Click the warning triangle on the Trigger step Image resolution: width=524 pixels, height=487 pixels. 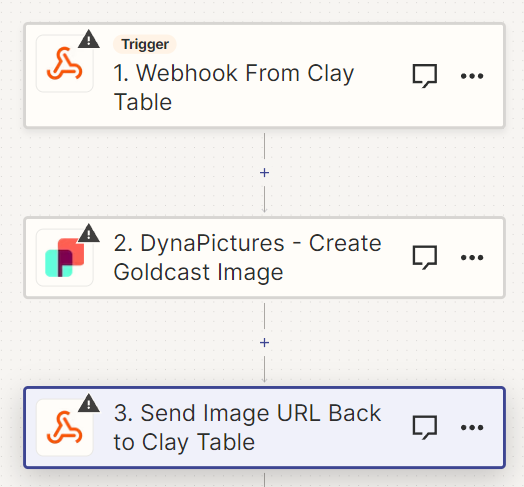[x=89, y=39]
